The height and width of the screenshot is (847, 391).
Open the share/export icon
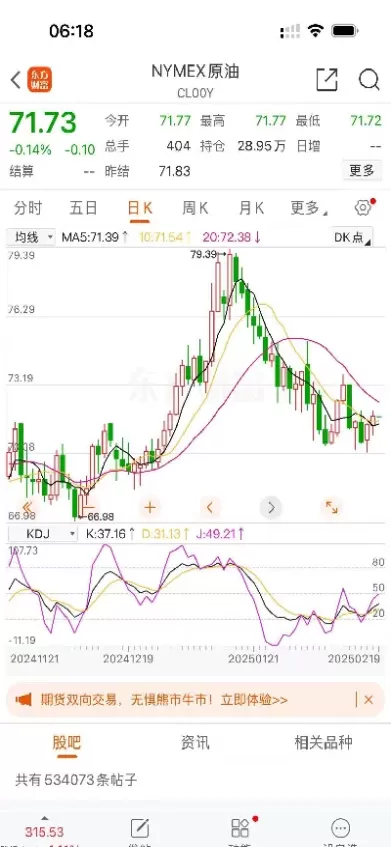coord(327,80)
